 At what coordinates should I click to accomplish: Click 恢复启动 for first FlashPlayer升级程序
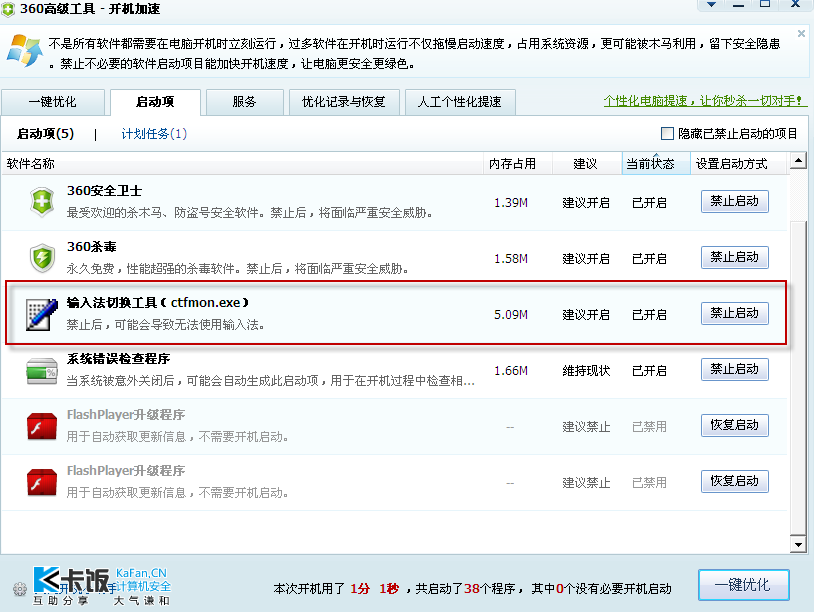coord(735,425)
